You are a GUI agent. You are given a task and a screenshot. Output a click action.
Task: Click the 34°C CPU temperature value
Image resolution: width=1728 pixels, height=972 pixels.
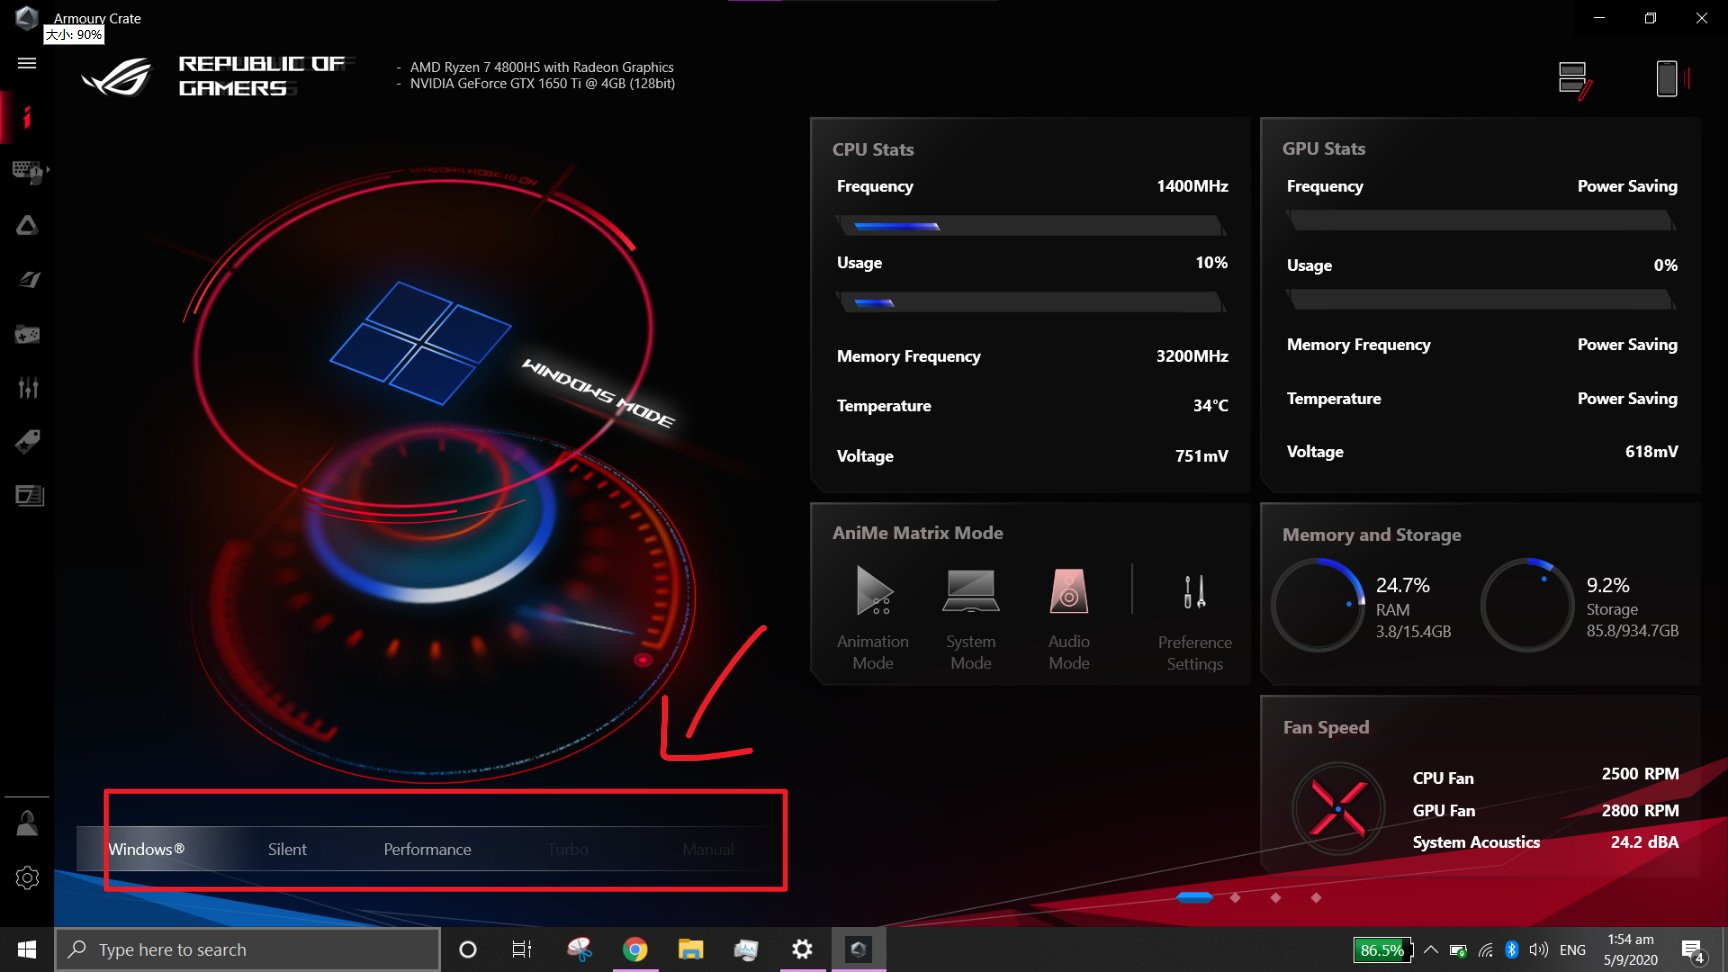1210,405
